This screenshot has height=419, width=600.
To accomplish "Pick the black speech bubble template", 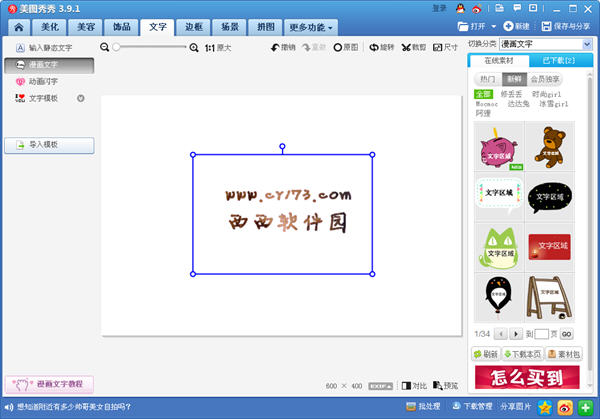I will pos(549,197).
